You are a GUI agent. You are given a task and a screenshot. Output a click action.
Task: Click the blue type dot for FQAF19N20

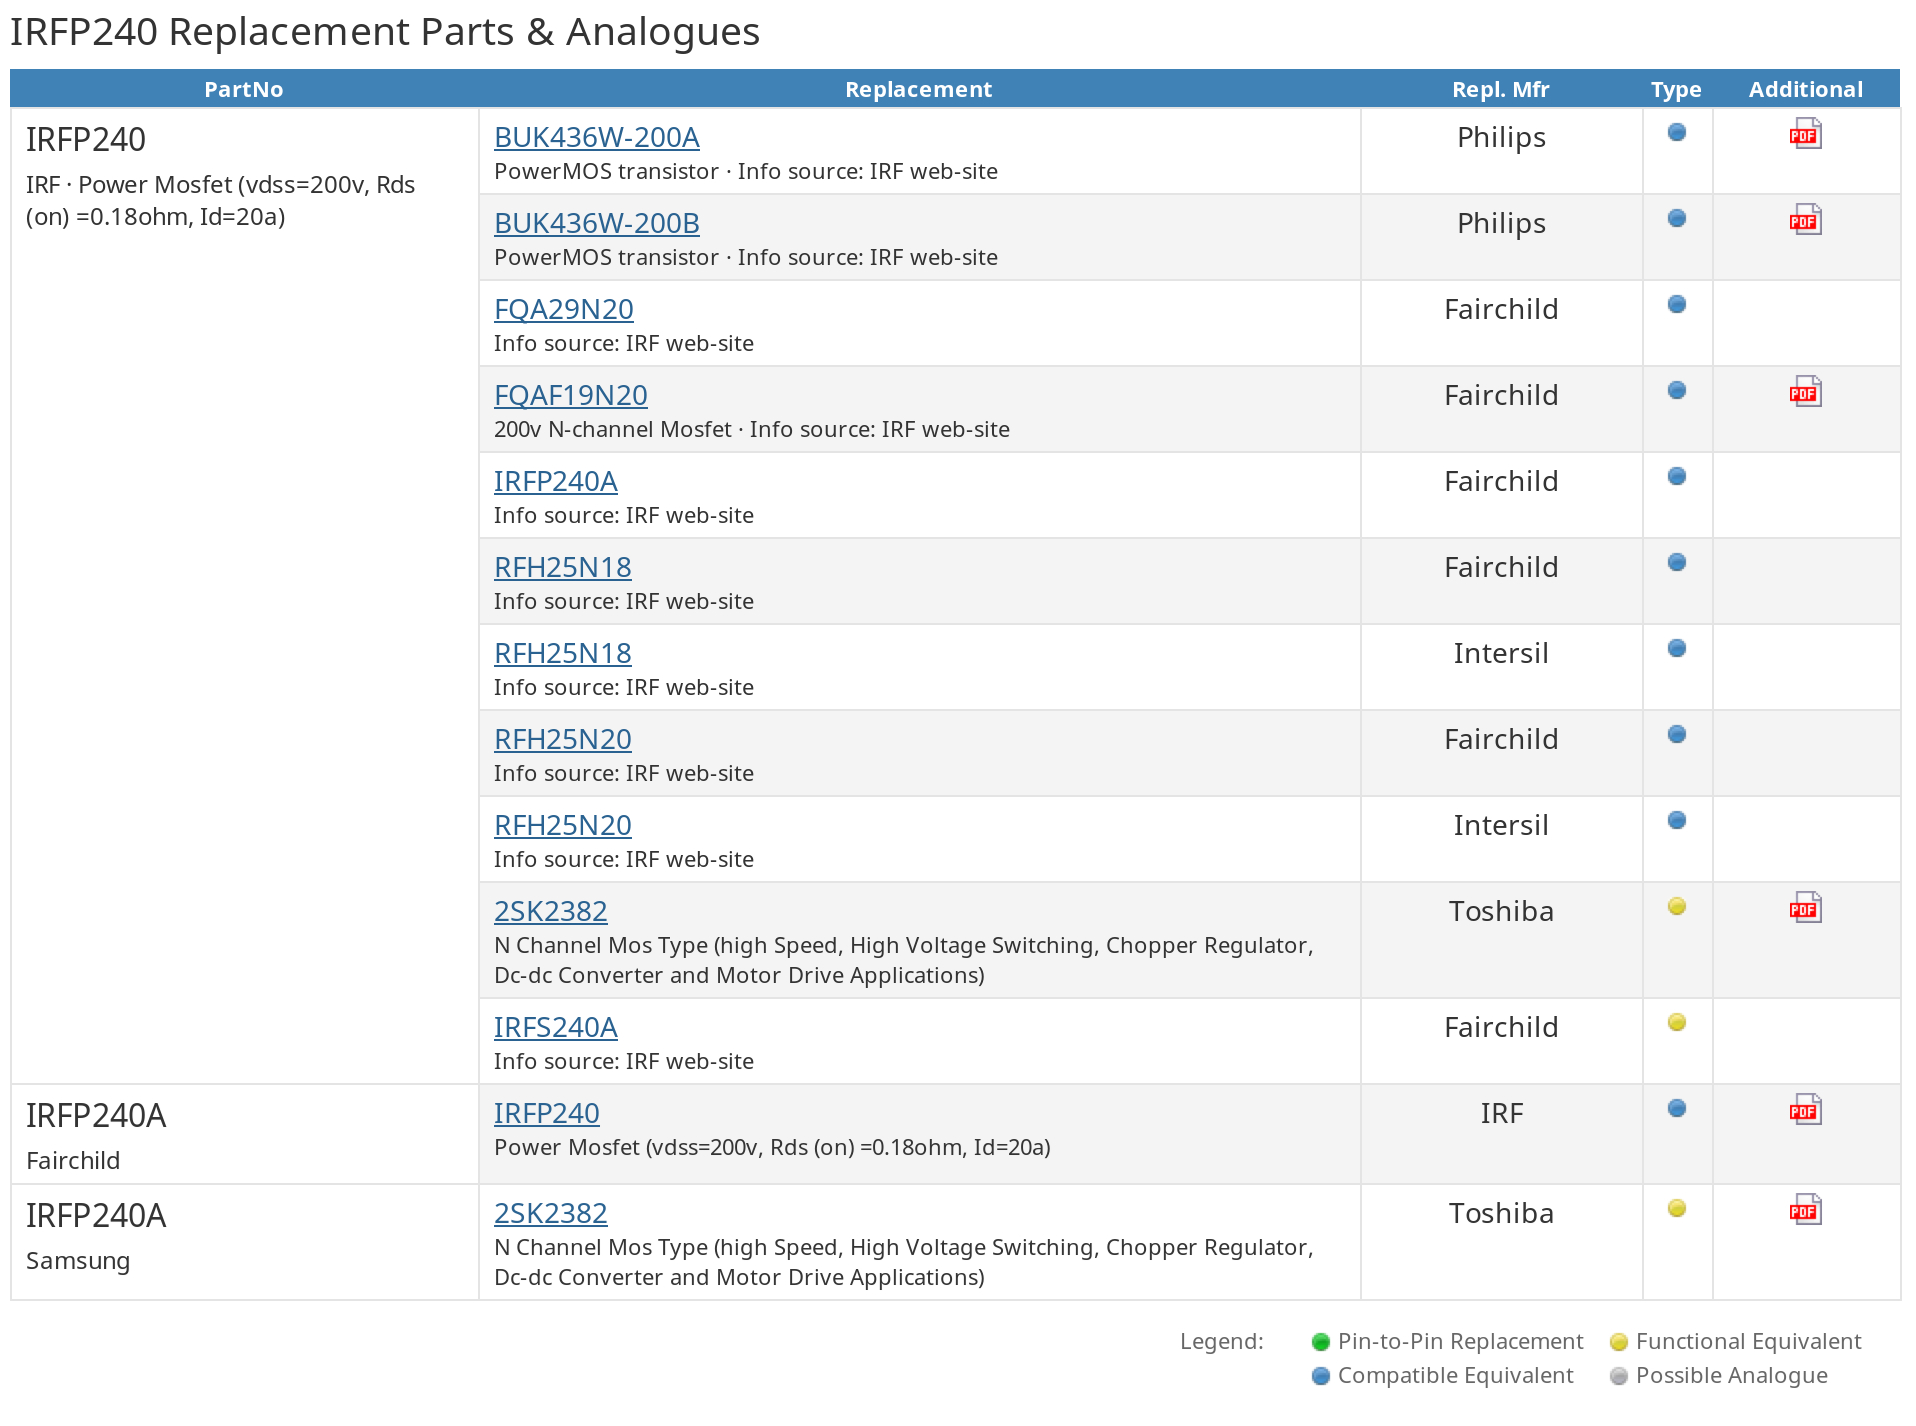[1677, 390]
